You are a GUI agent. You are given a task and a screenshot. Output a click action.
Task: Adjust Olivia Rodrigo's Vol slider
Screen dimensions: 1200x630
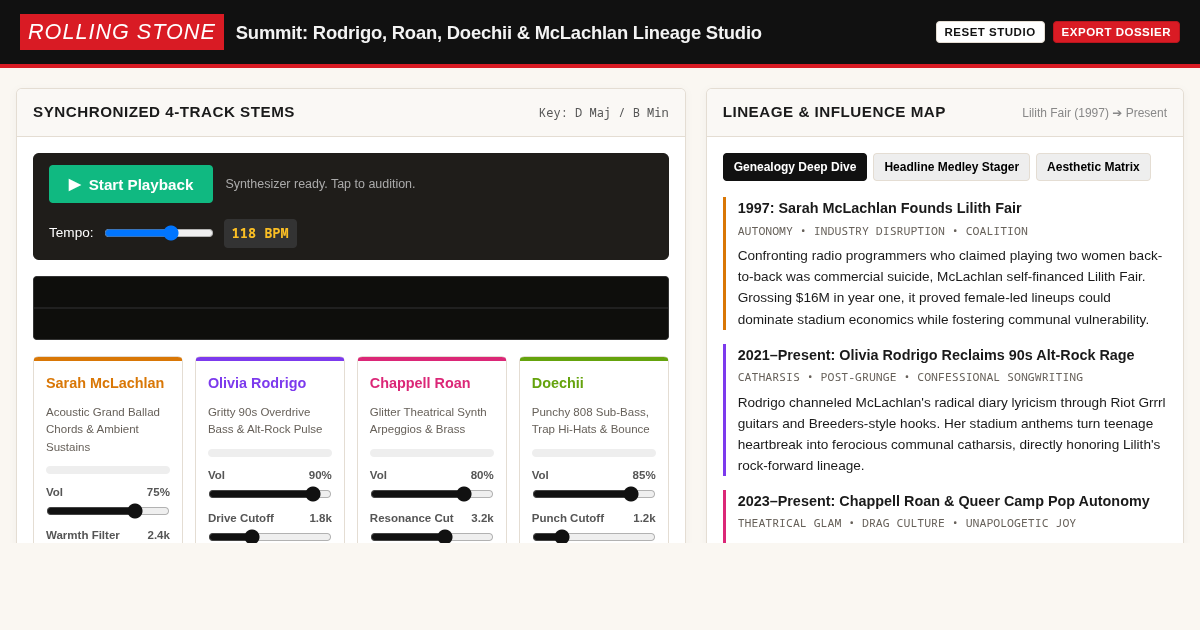click(x=270, y=494)
